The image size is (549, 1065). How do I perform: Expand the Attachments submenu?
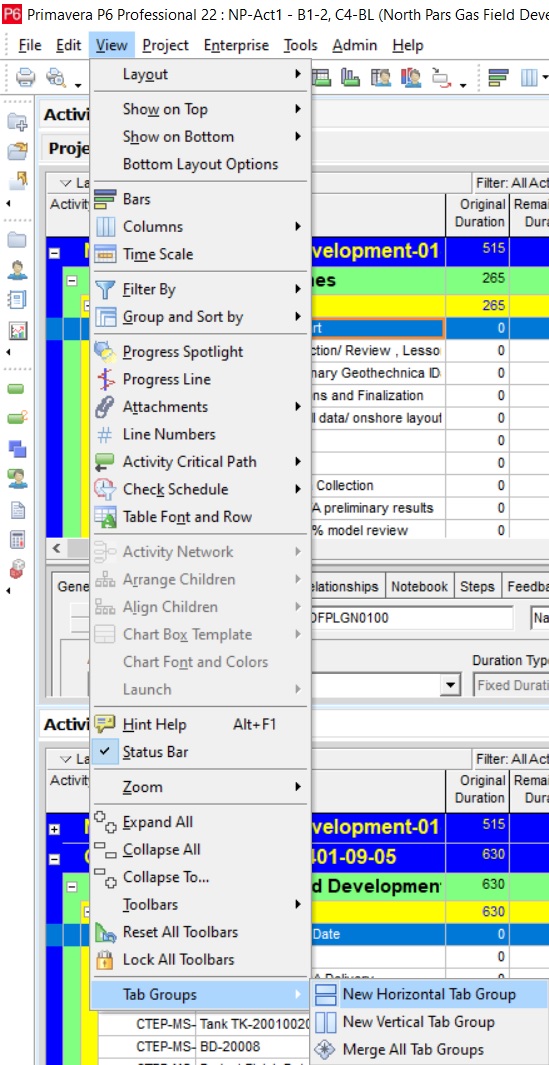point(201,407)
